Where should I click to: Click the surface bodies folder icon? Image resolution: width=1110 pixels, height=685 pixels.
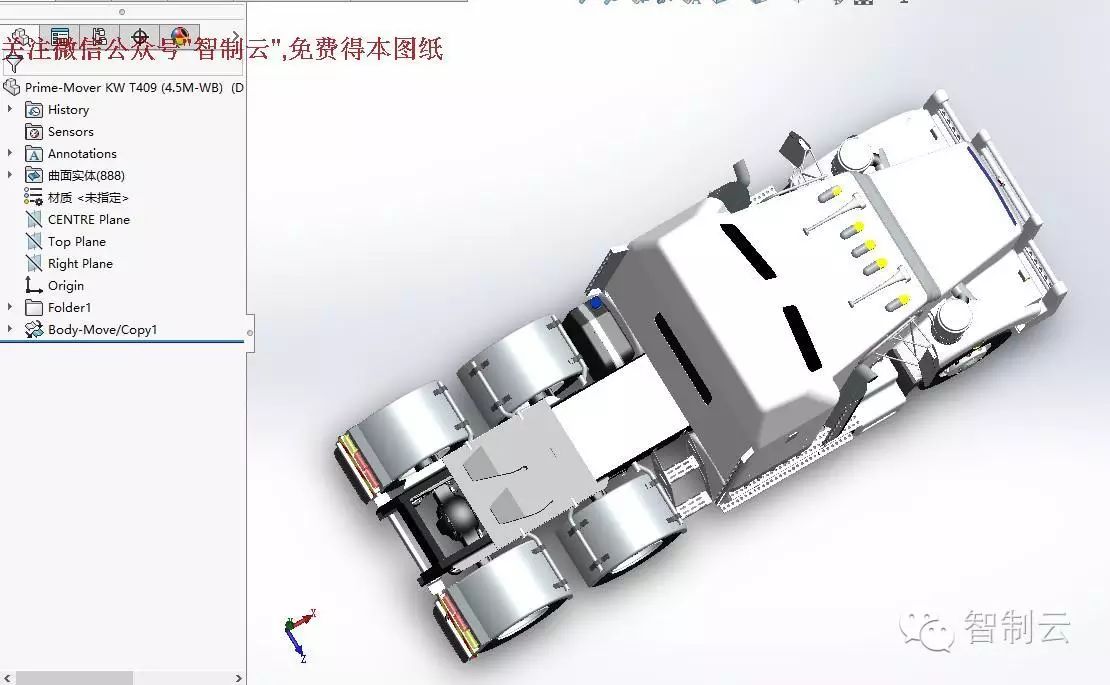[33, 175]
